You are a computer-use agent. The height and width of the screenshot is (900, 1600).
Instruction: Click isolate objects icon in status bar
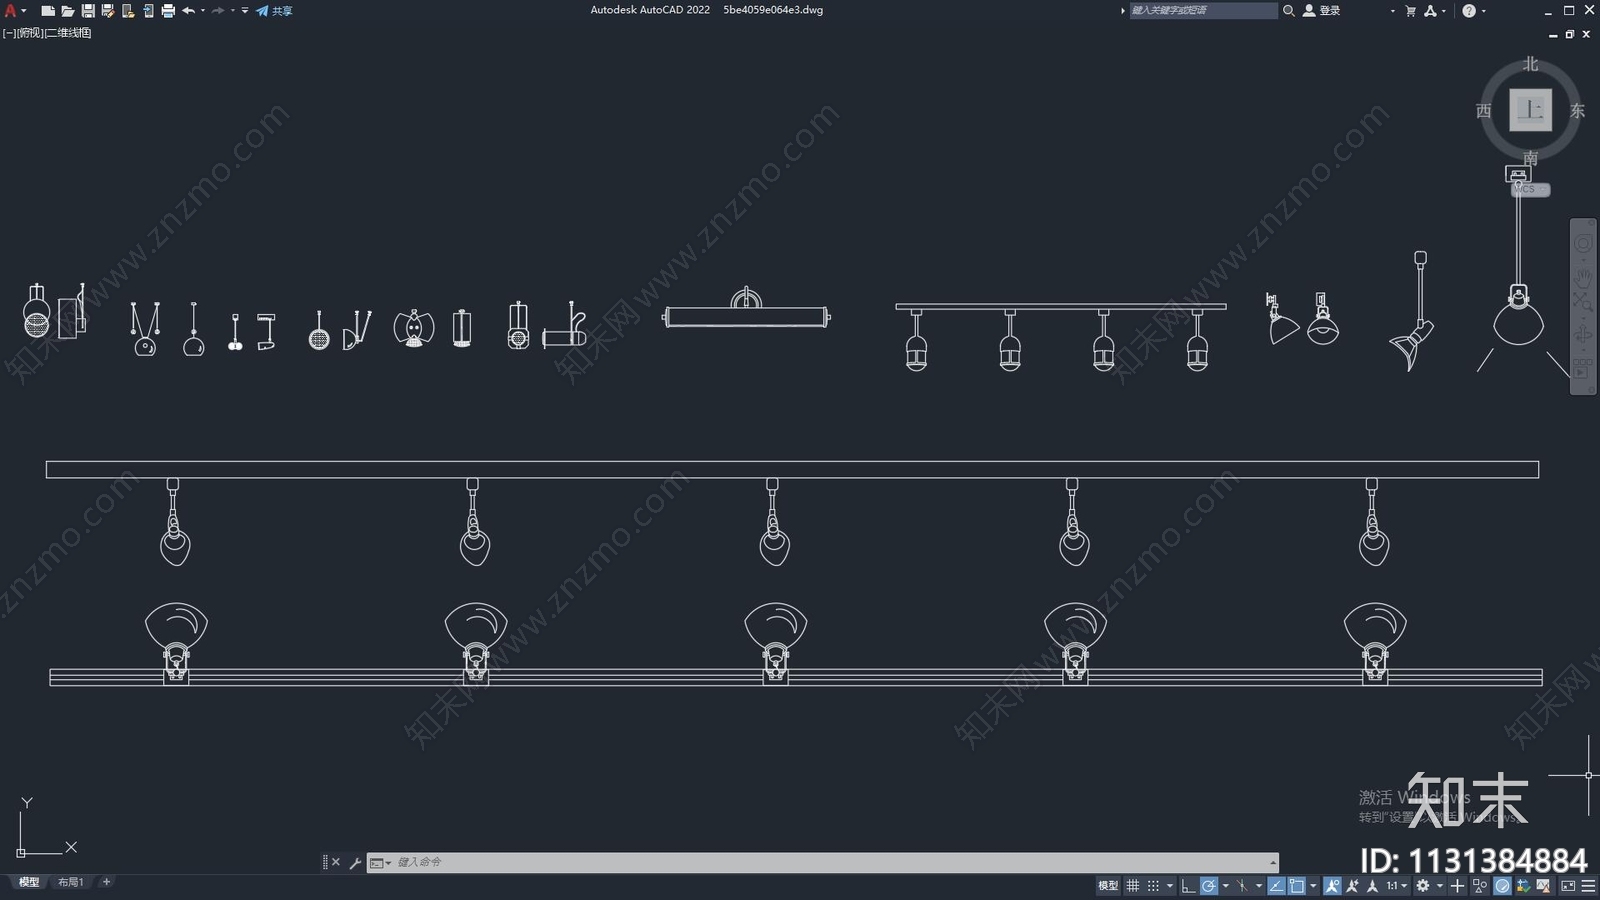click(1479, 886)
